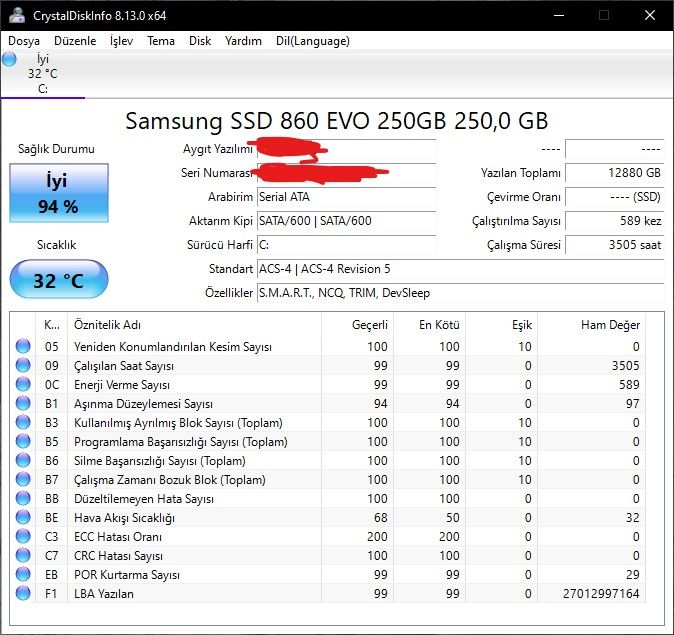The width and height of the screenshot is (674, 635).
Task: Open the İşlev menu
Action: tap(121, 41)
